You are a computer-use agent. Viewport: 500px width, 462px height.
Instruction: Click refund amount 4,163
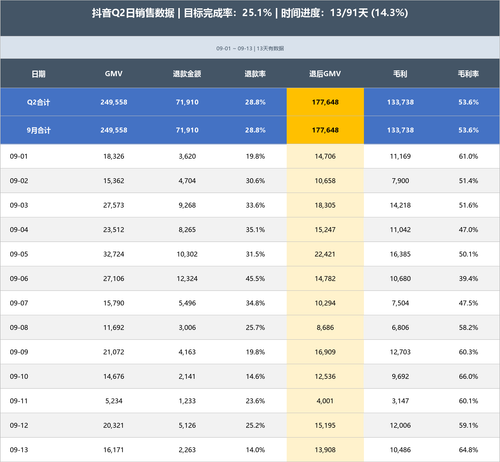coord(187,352)
